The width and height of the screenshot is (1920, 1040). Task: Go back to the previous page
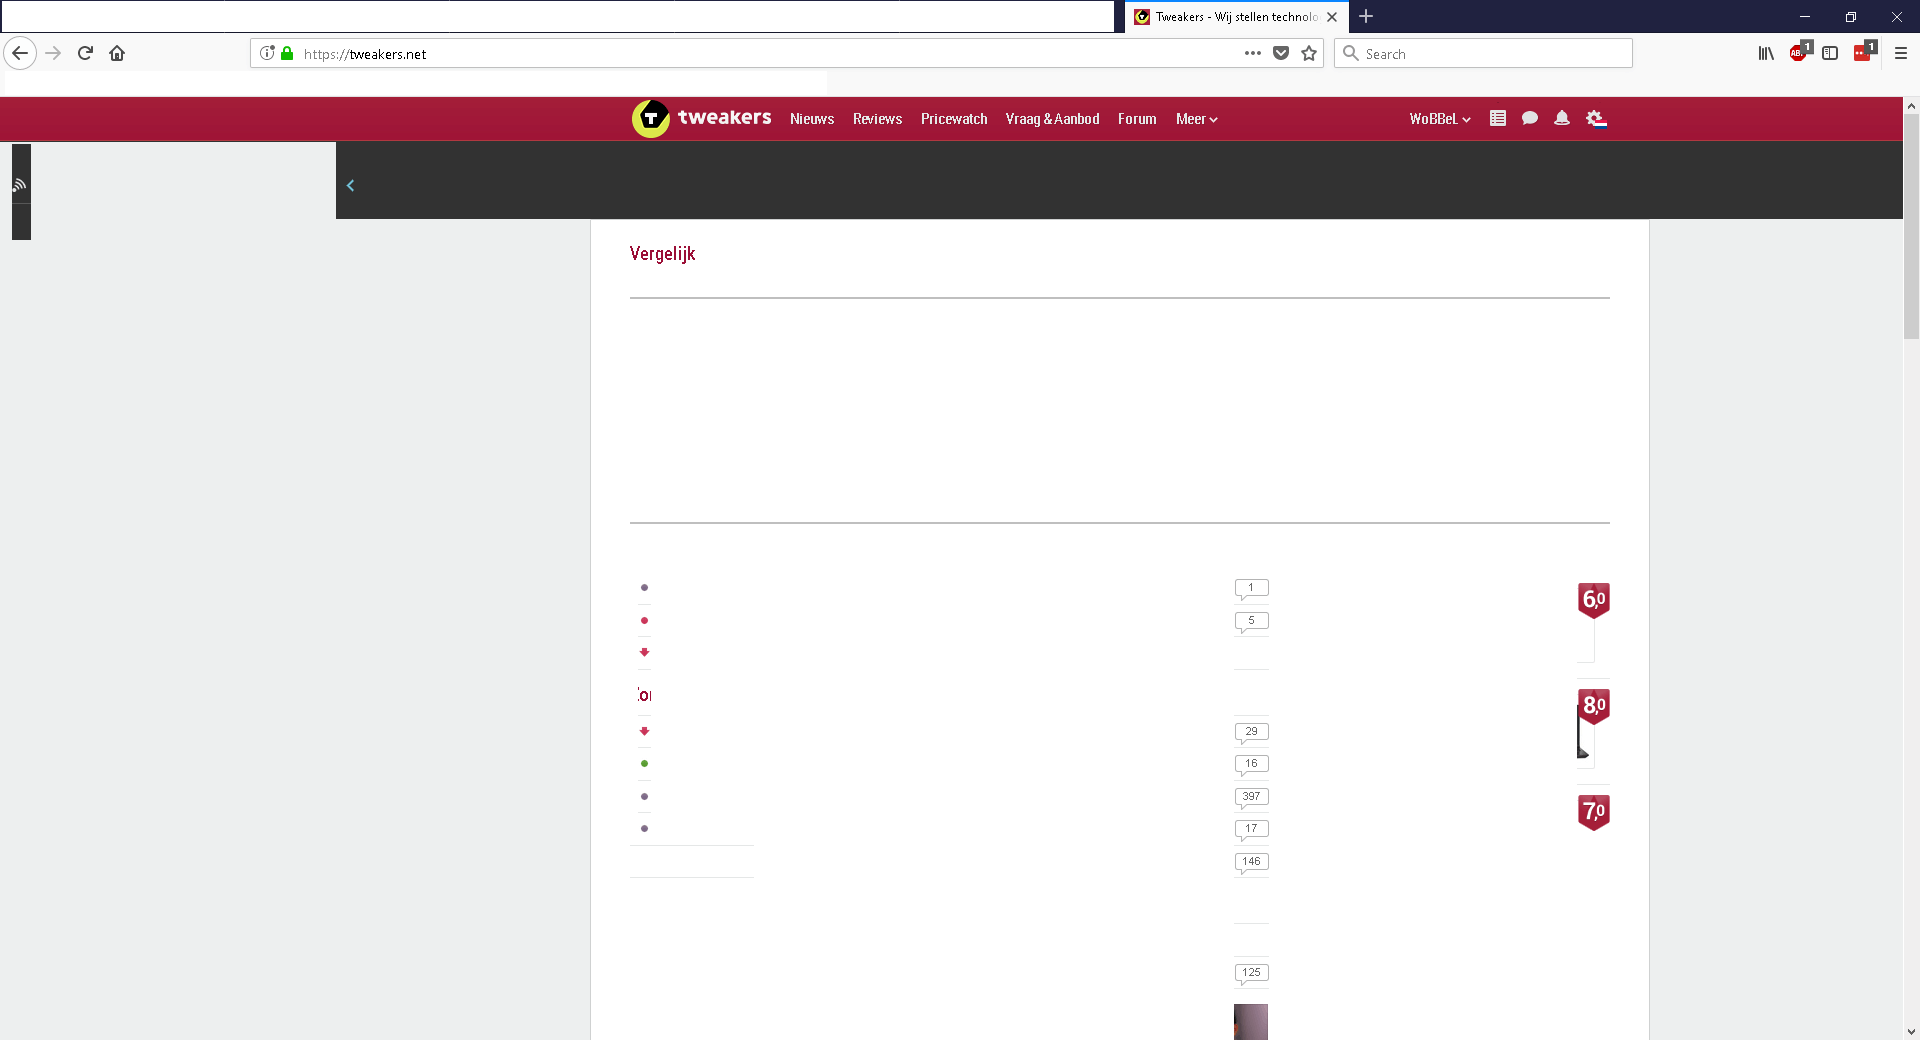coord(20,53)
